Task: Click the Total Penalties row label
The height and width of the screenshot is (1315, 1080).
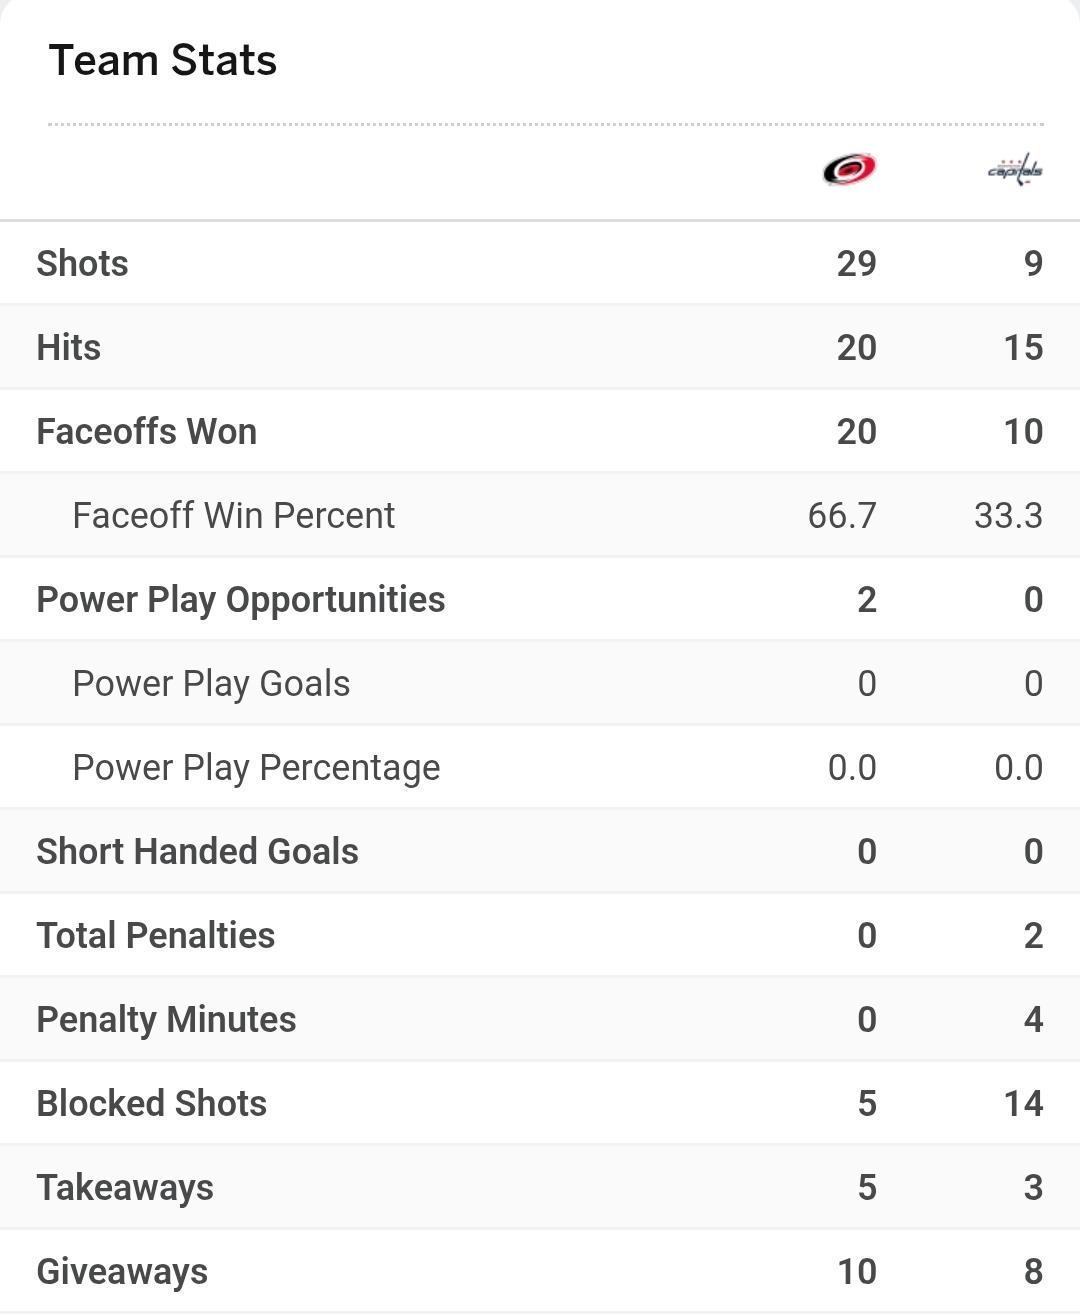Action: [155, 935]
